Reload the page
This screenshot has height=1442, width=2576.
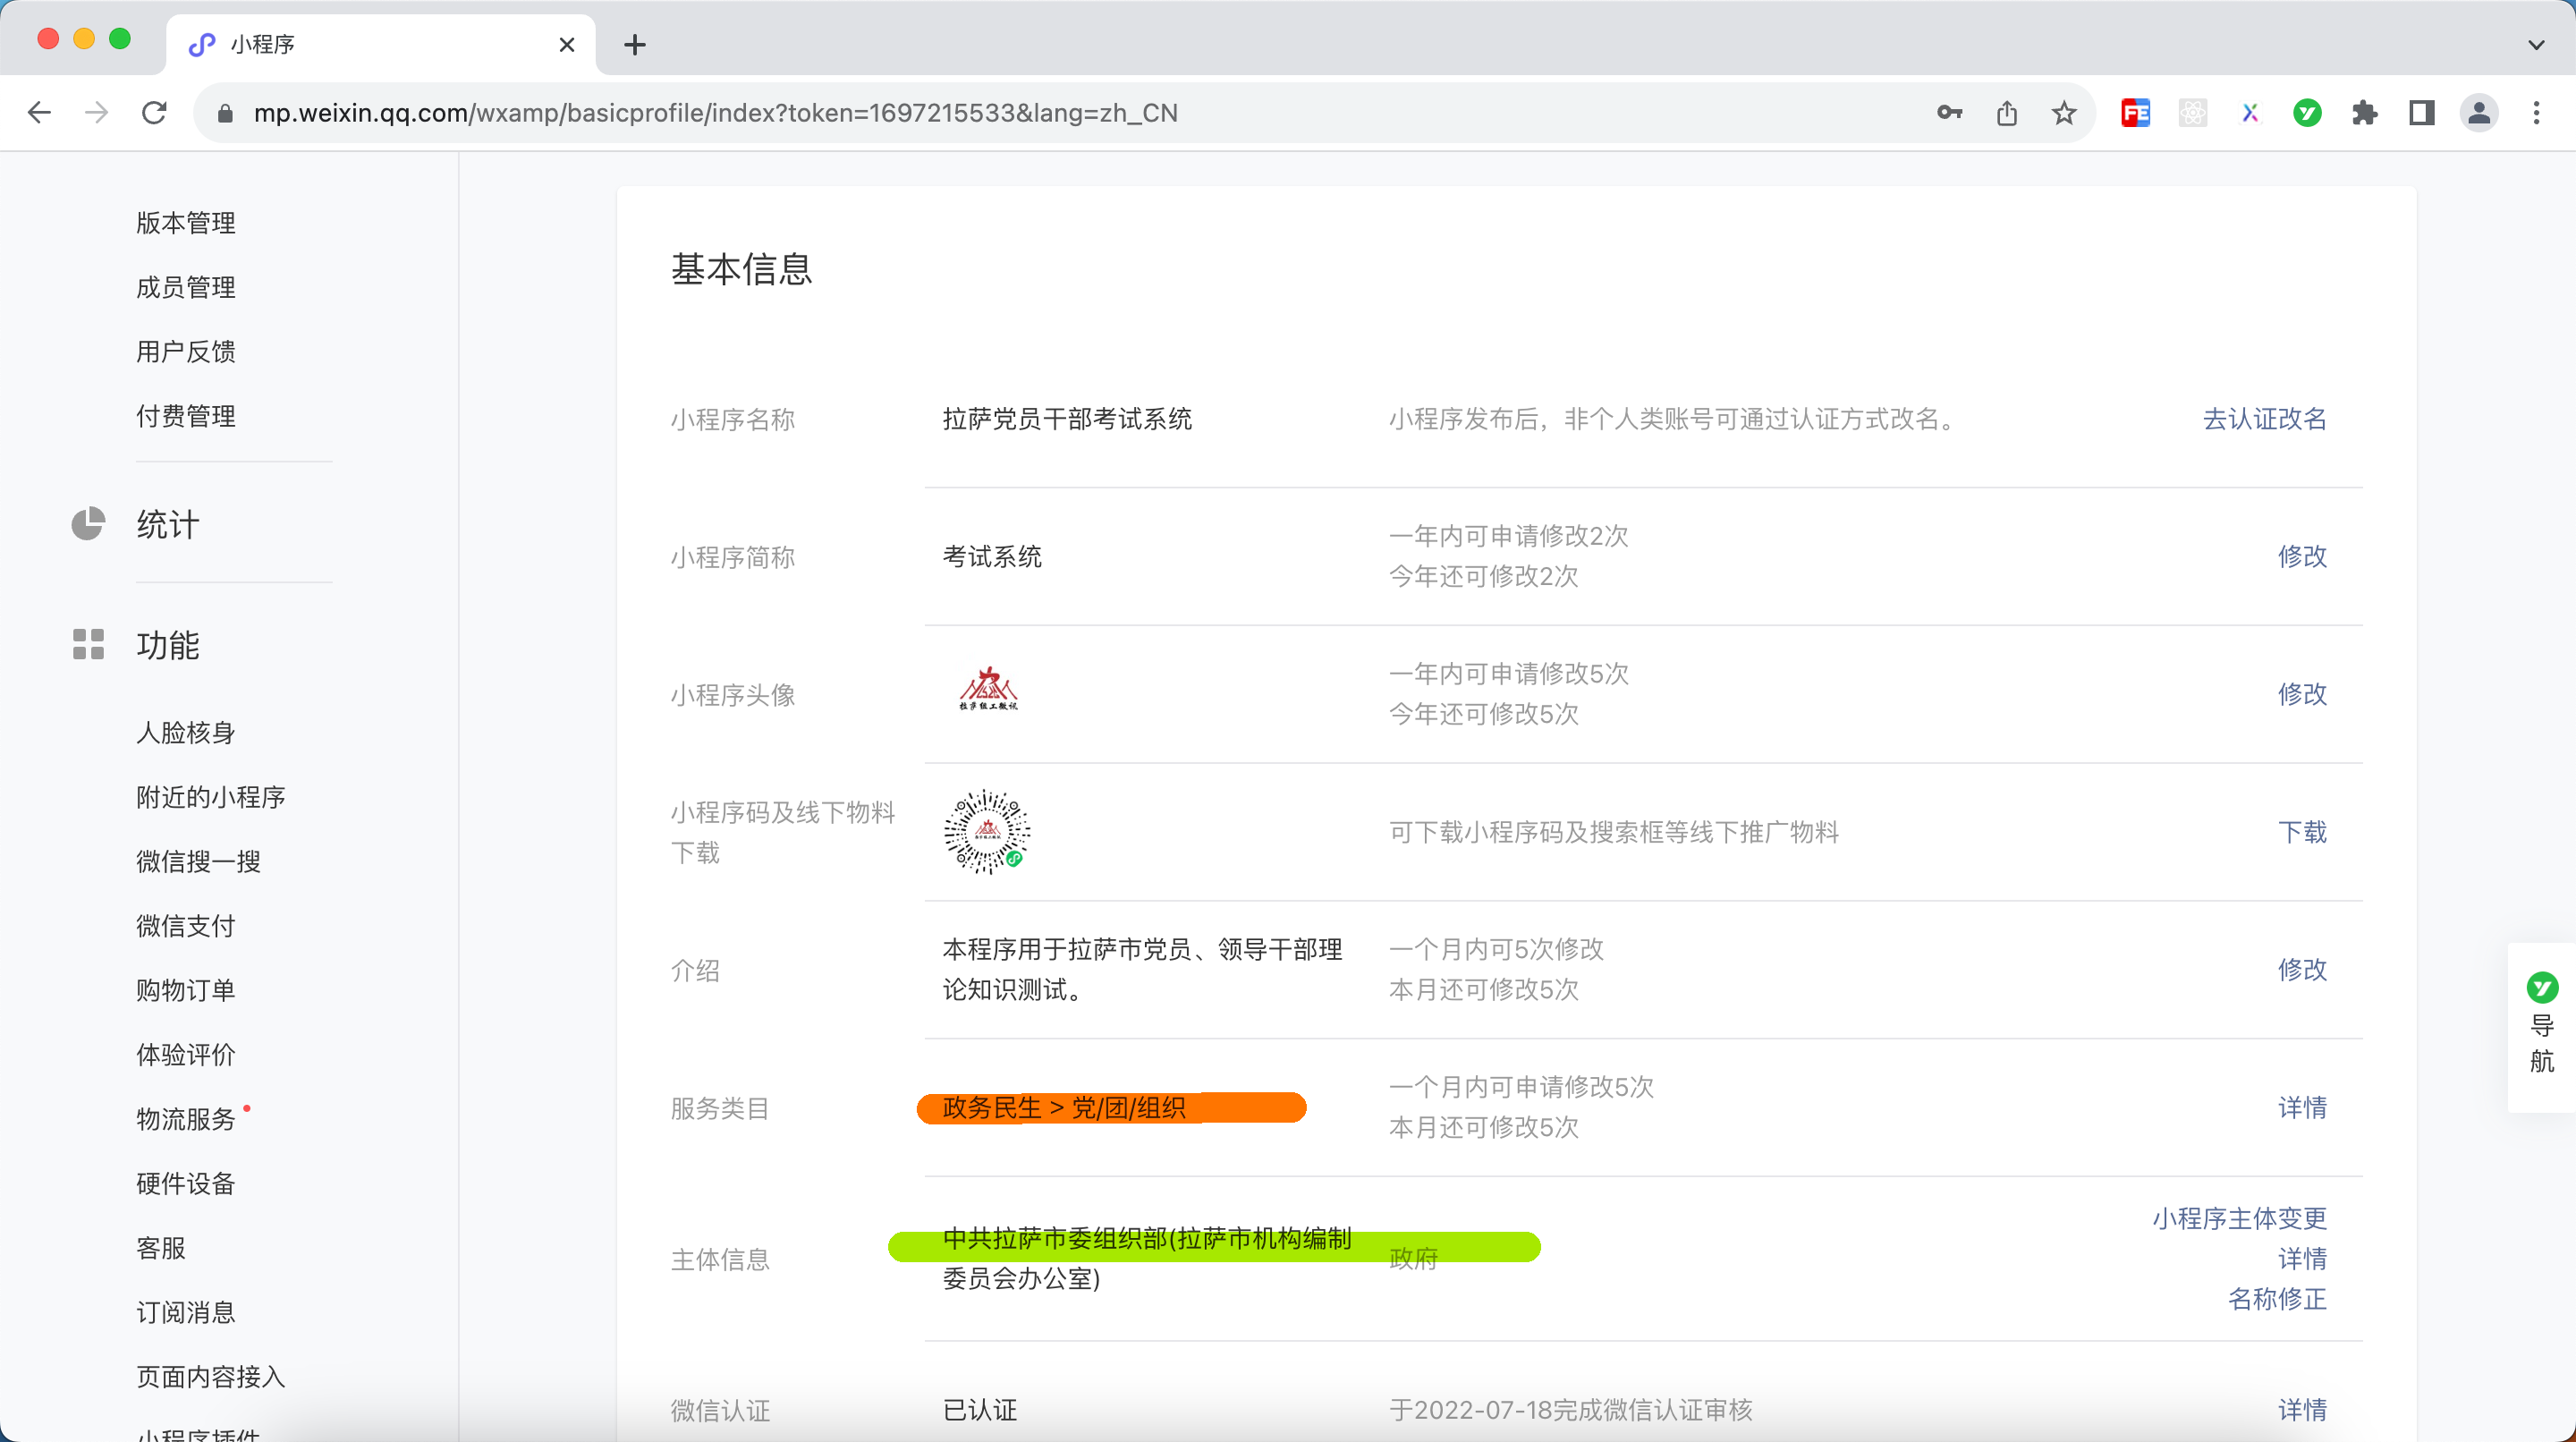tap(154, 113)
